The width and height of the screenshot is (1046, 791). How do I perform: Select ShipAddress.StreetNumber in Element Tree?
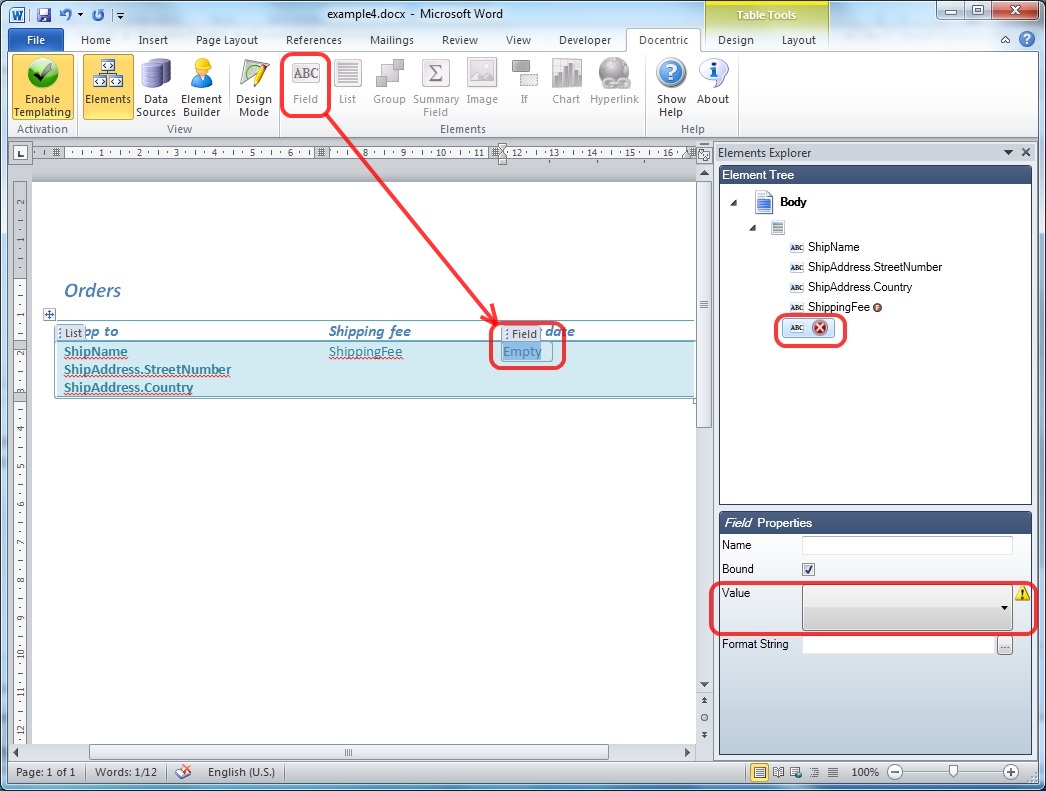[875, 267]
